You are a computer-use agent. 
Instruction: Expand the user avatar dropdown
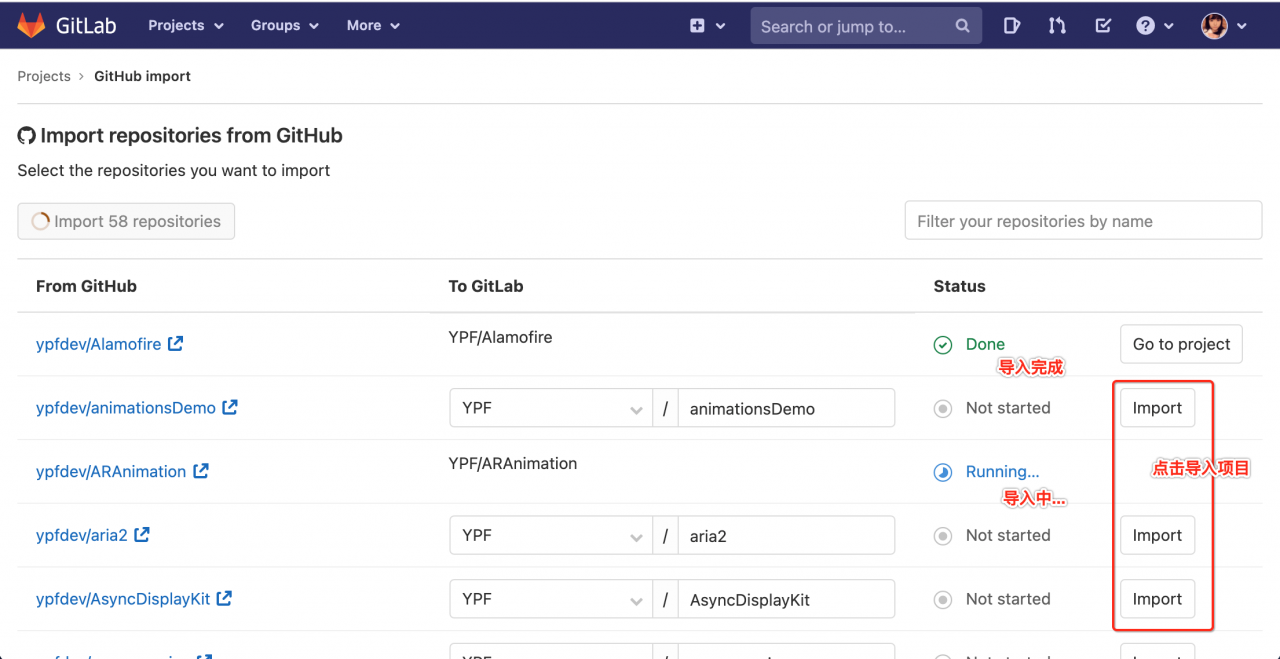pos(1213,25)
